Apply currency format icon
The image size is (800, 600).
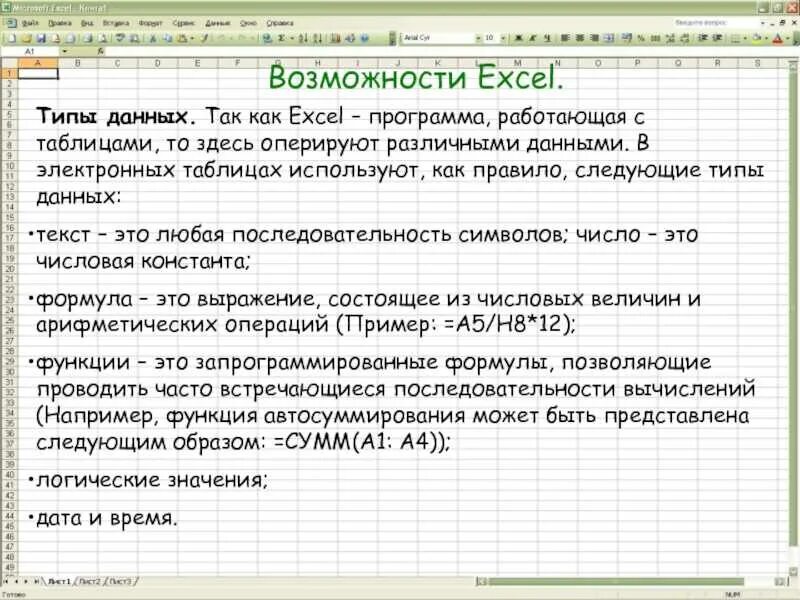coord(627,38)
